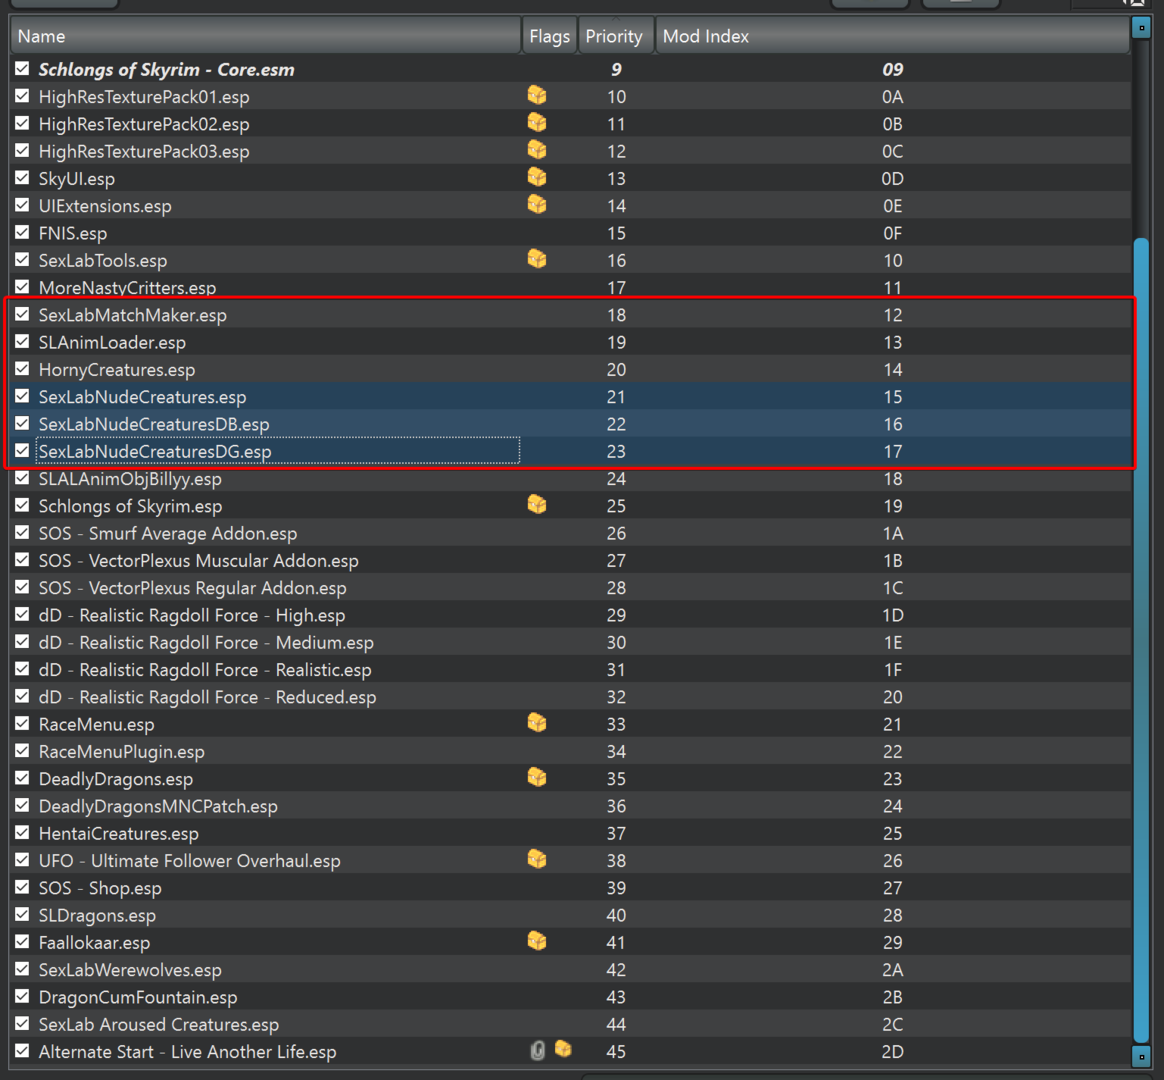This screenshot has height=1080, width=1164.
Task: Click the scrollbar up arrow button
Action: (x=1141, y=28)
